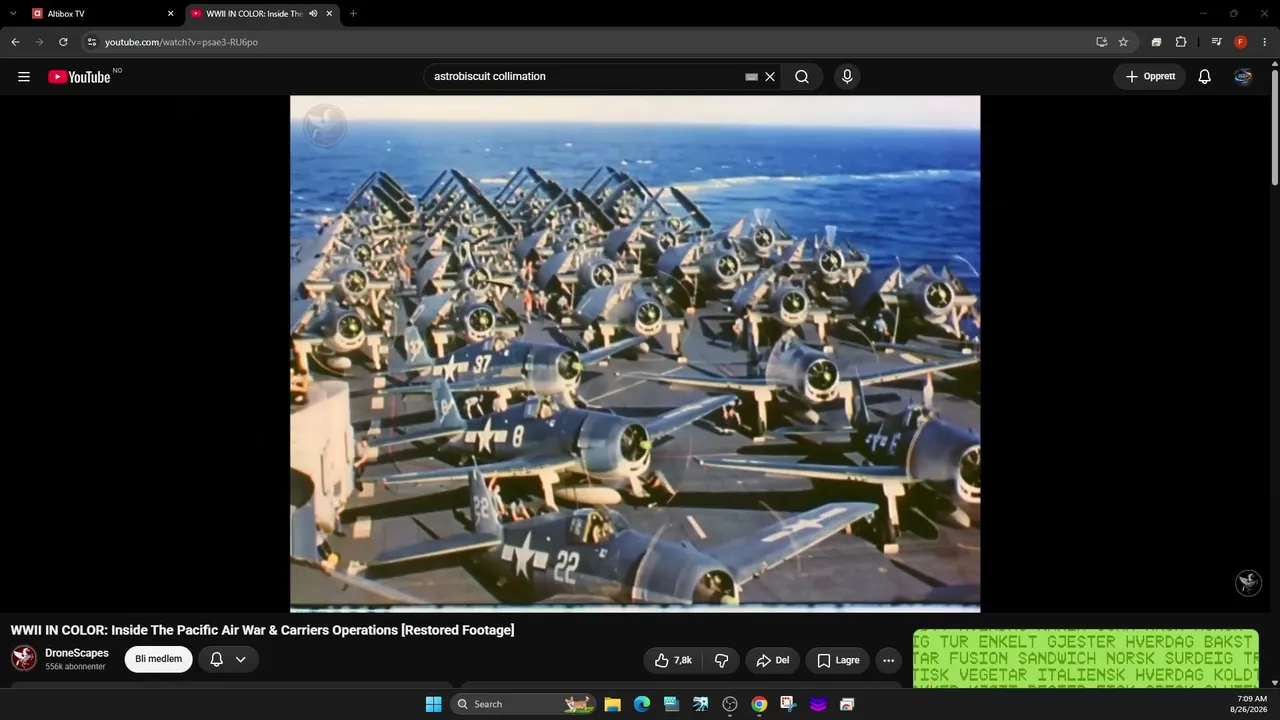
Task: Start voice search with the microphone
Action: [847, 77]
